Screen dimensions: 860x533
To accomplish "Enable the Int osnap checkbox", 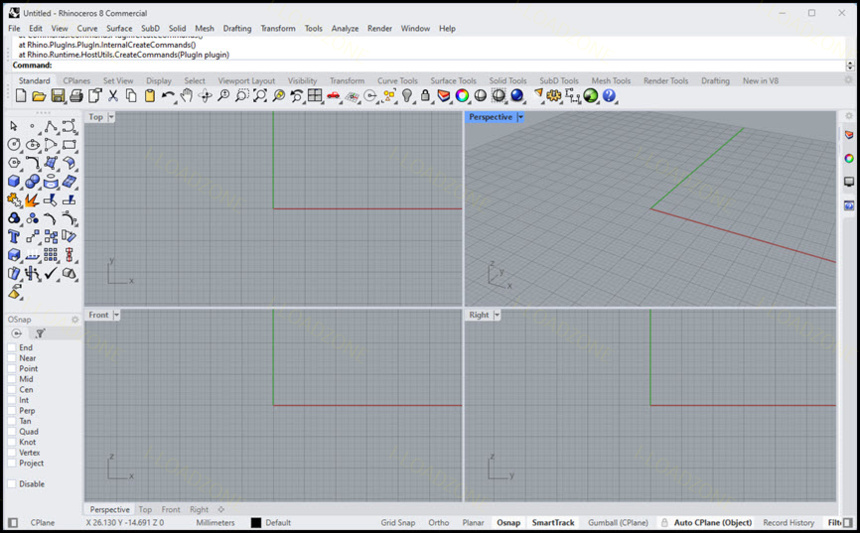I will point(12,400).
